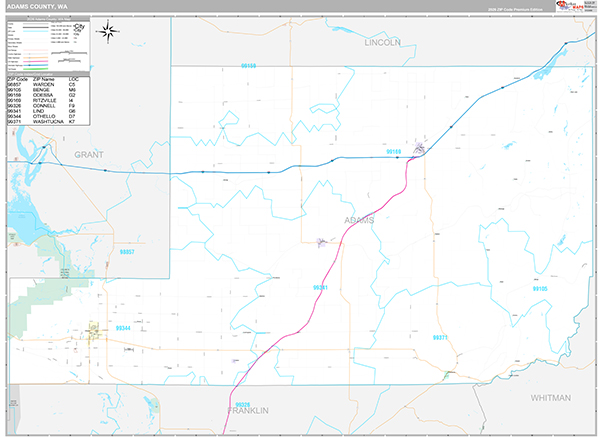Select the OTHELLO row in ZIP index
600x437 pixels.
pyautogui.click(x=48, y=116)
